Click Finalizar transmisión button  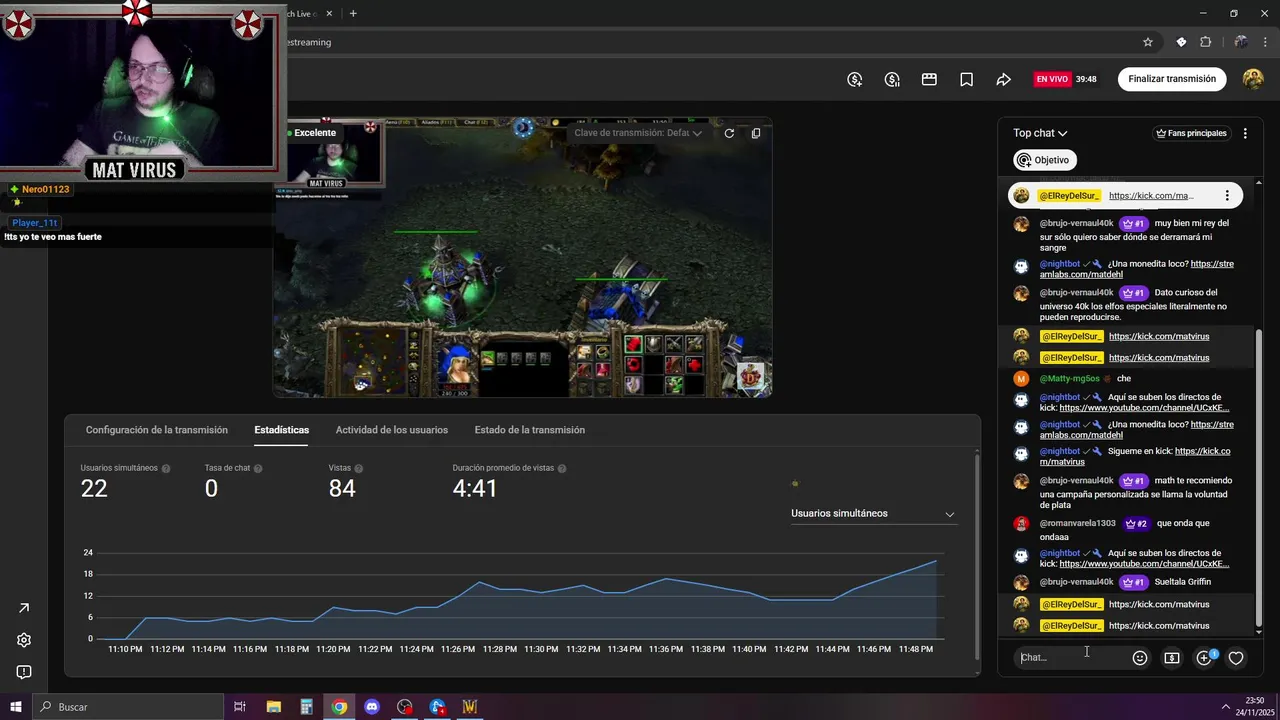1172,79
